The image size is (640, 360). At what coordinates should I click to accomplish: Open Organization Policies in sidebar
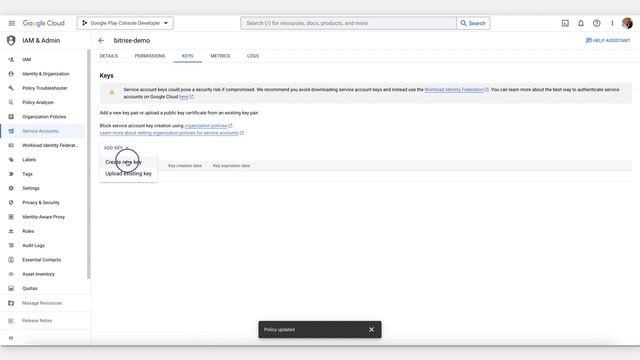tap(43, 117)
